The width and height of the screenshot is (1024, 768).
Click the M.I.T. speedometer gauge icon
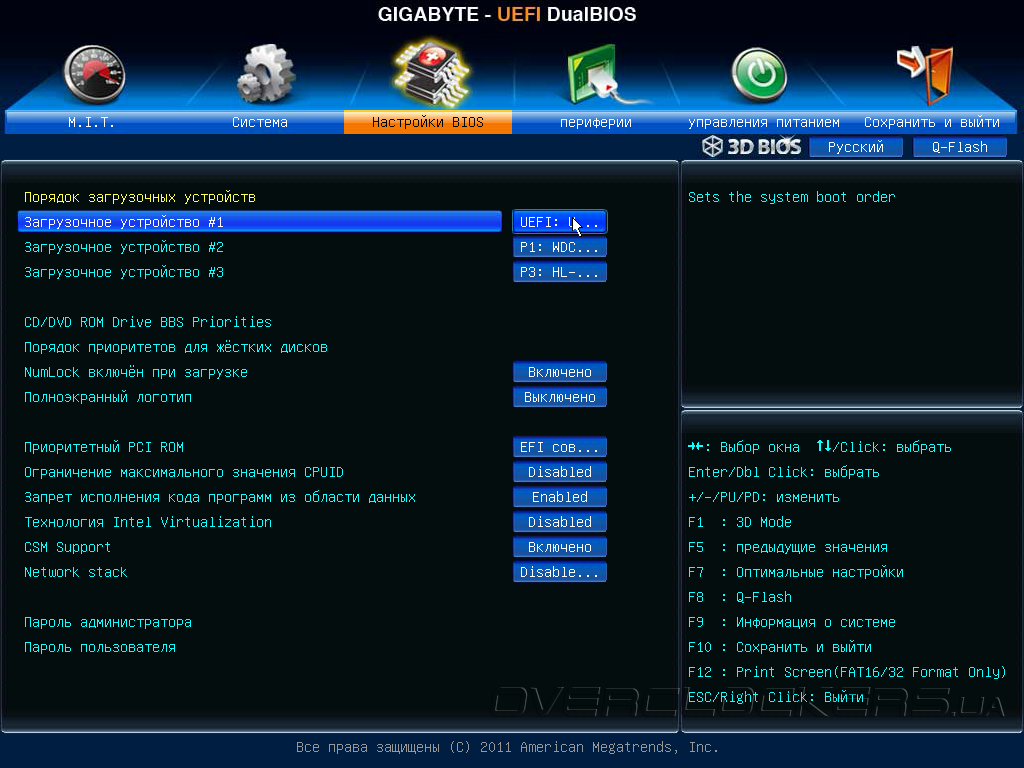click(94, 74)
